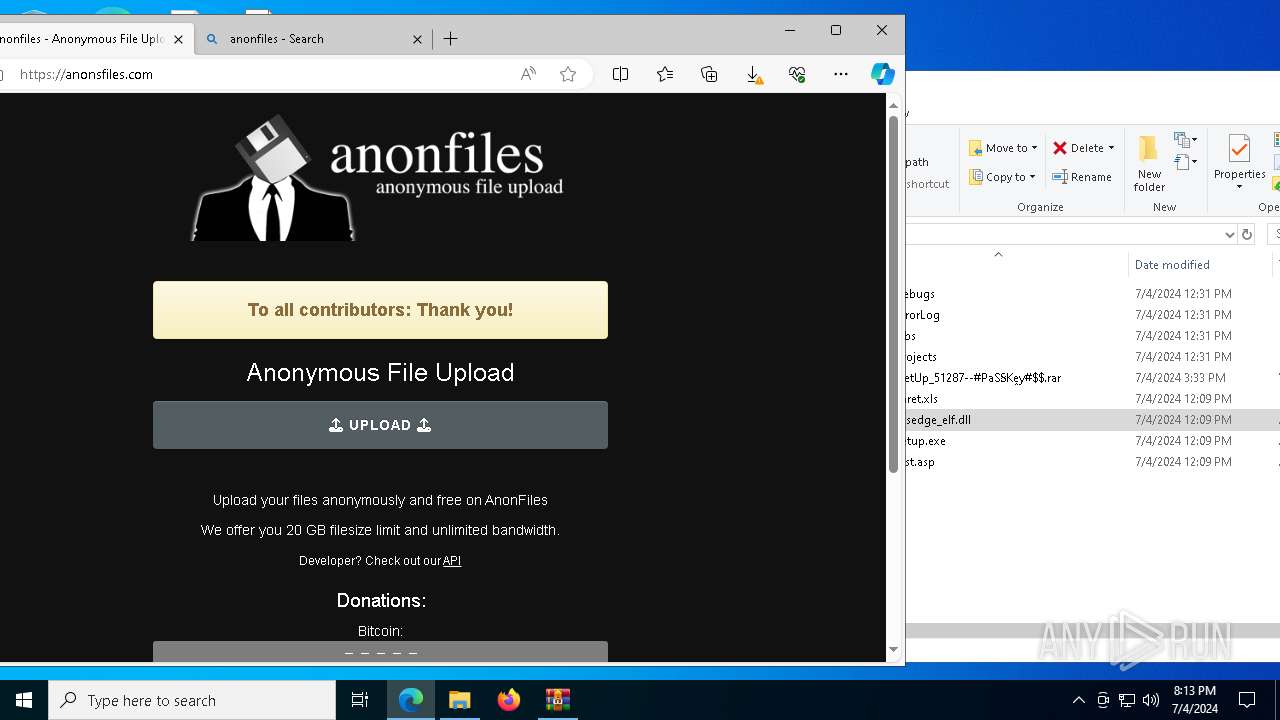This screenshot has width=1280, height=720.
Task: Open a new browser tab
Action: point(451,39)
